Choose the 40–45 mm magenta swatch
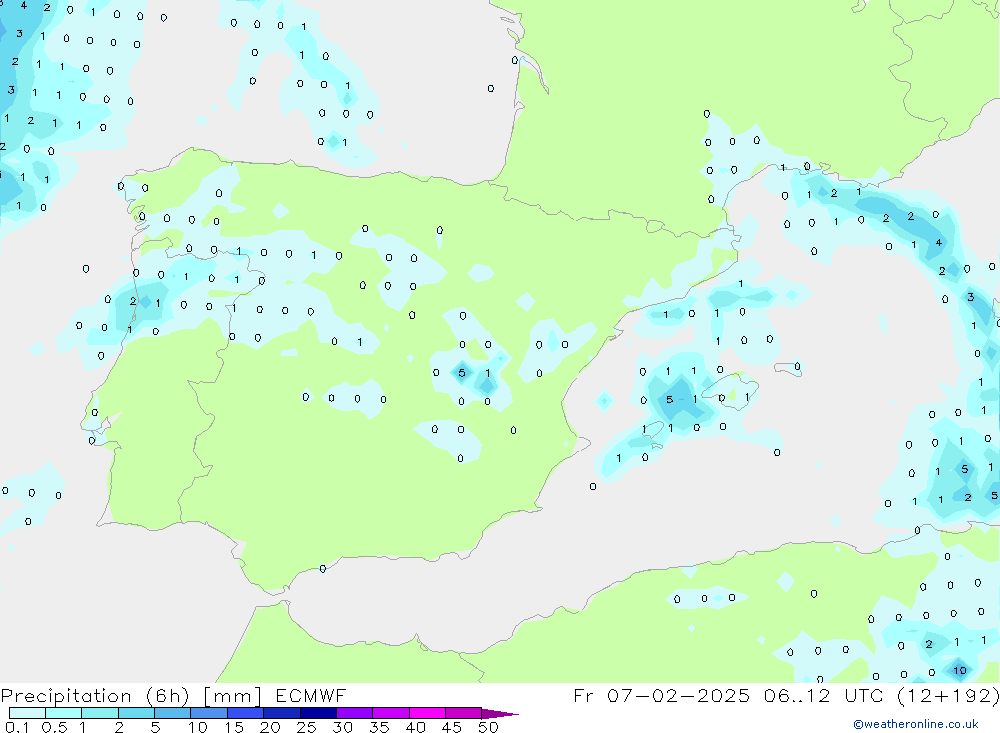Image resolution: width=1000 pixels, height=733 pixels. 428,713
